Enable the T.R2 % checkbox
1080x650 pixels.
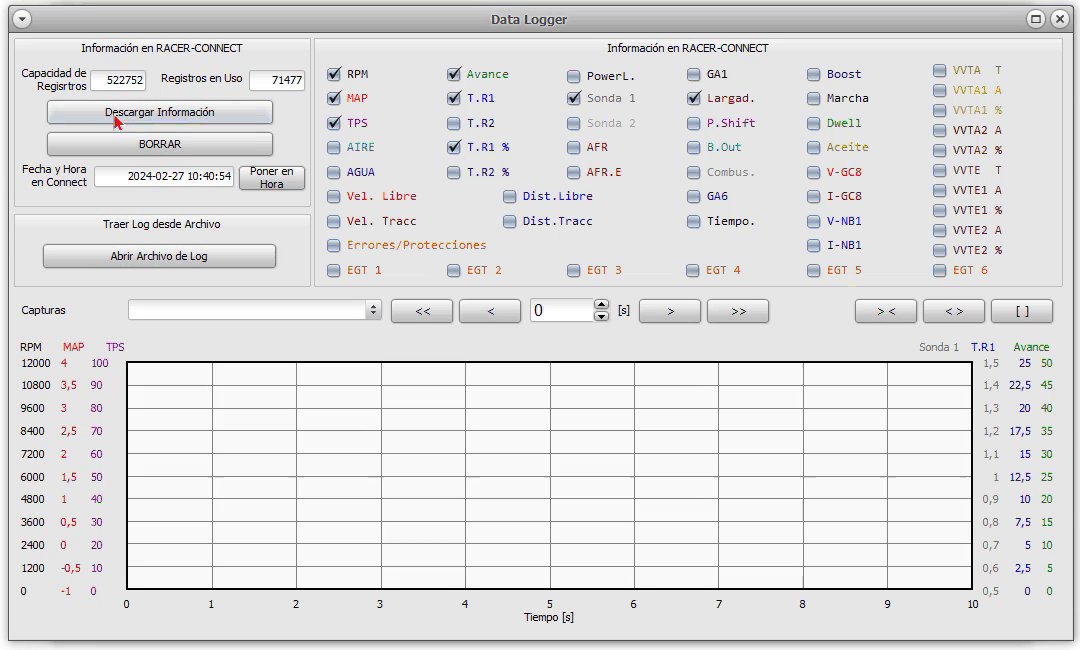tap(454, 172)
